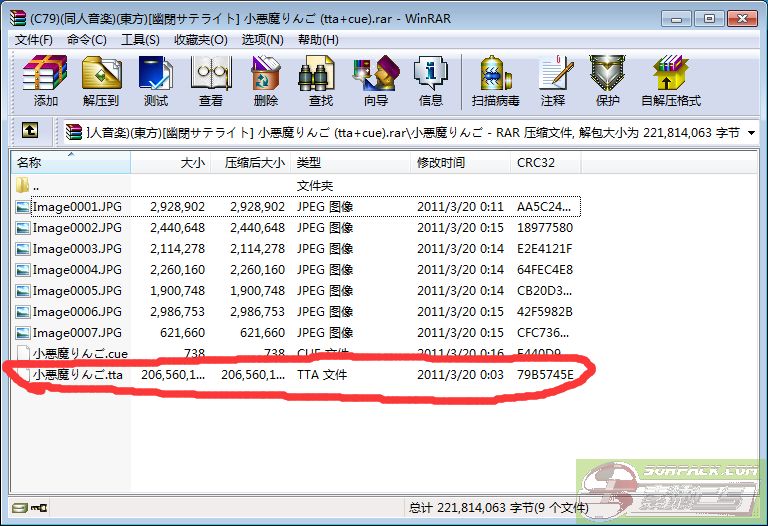Viewport: 768px width, 526px height.
Task: Select file Image0003.JPG
Action: point(77,249)
